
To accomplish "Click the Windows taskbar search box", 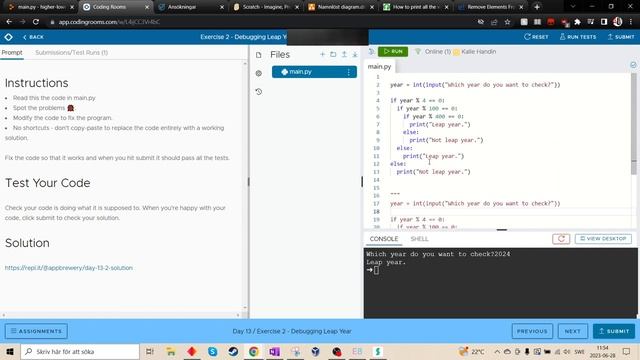I will 80,351.
